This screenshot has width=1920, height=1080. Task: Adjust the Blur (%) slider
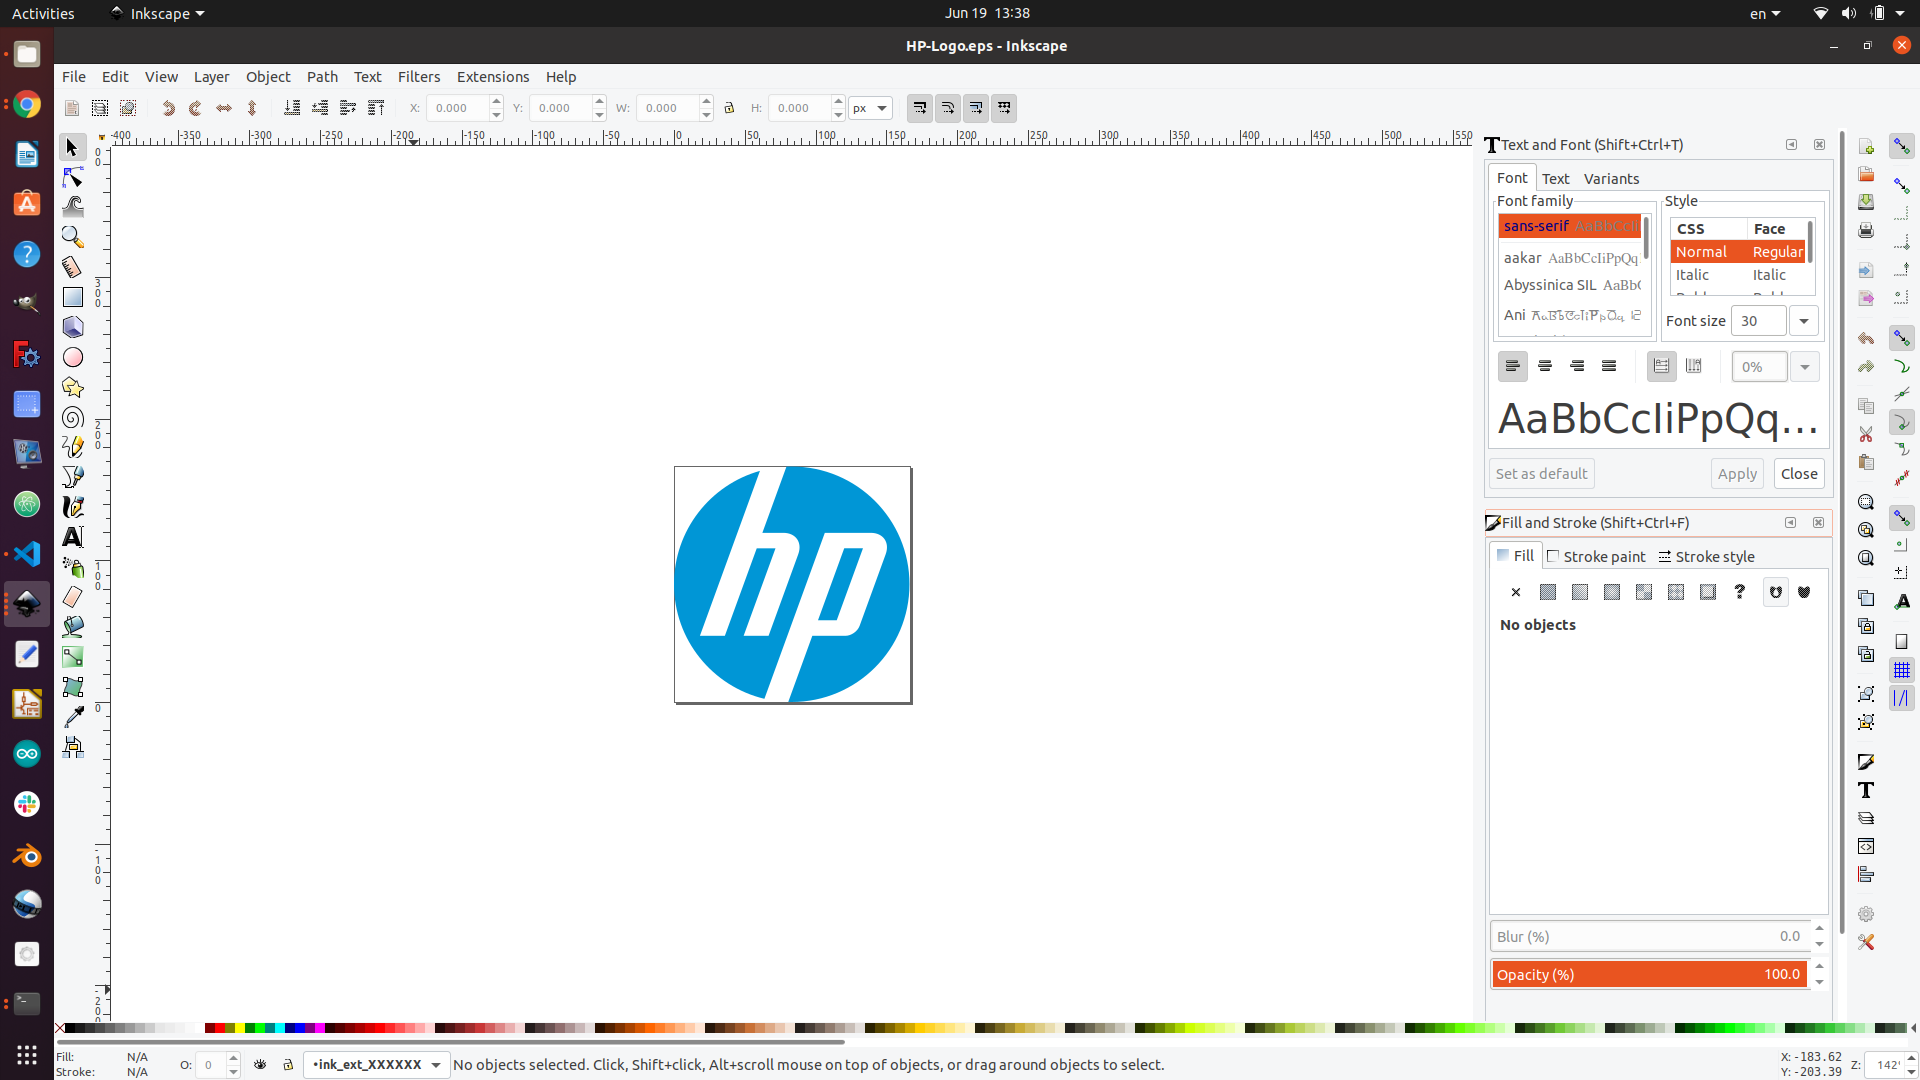tap(1649, 937)
